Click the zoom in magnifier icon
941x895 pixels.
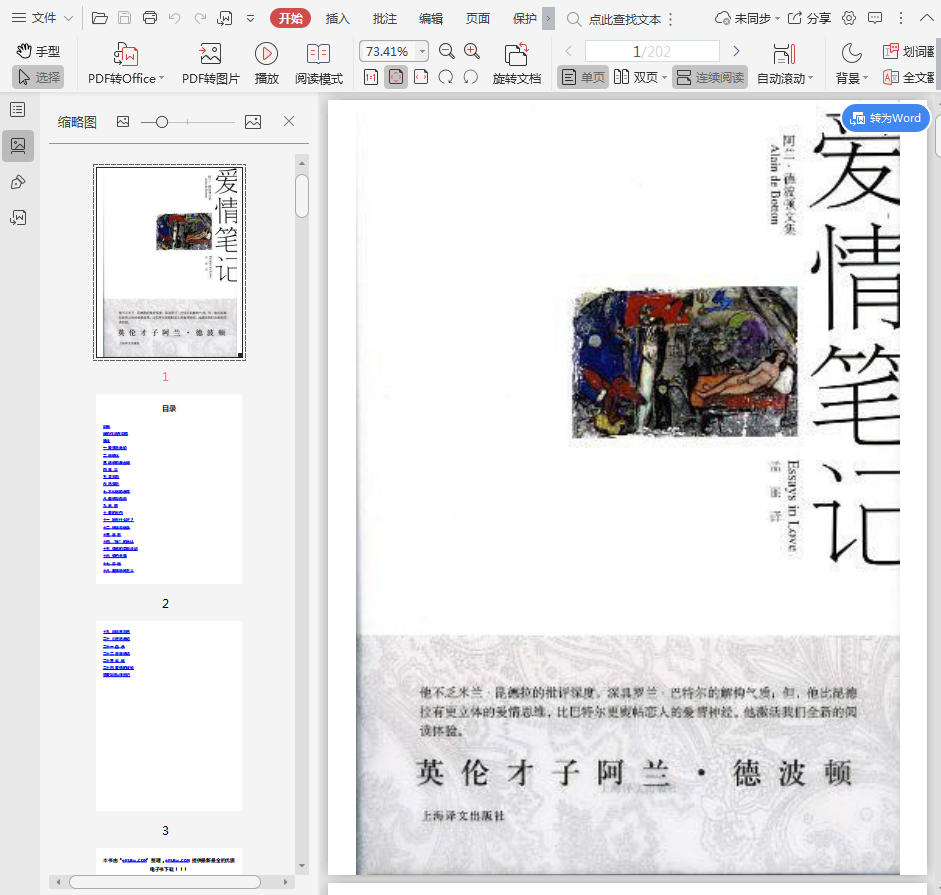click(x=472, y=52)
